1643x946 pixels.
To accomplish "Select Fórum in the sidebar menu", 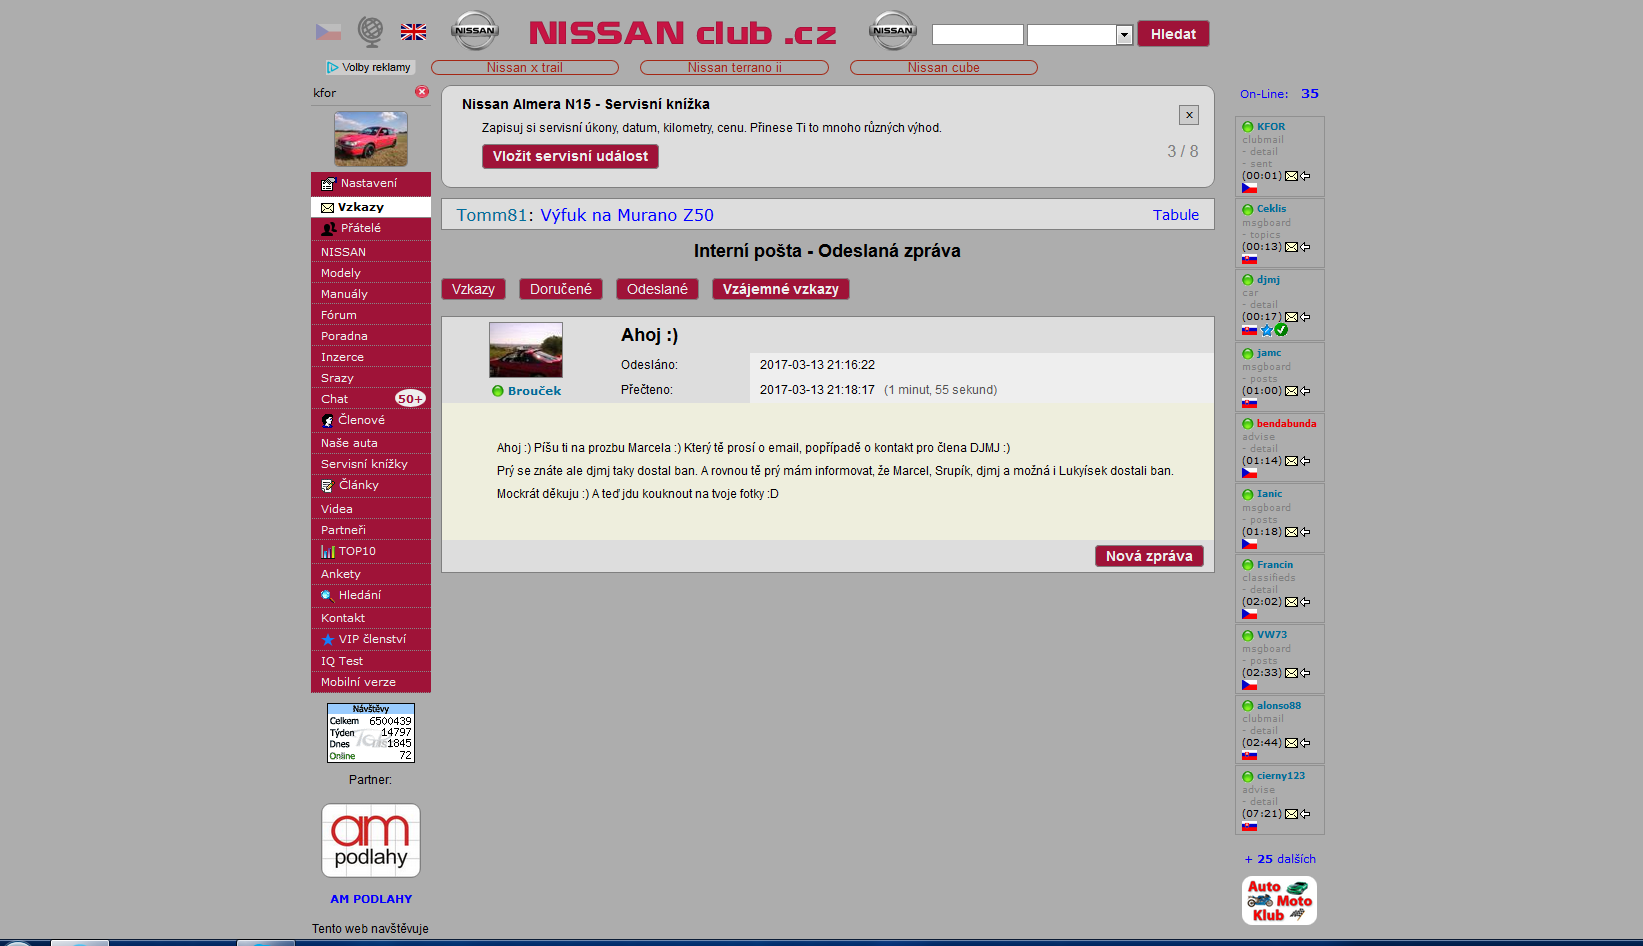I will [x=339, y=315].
